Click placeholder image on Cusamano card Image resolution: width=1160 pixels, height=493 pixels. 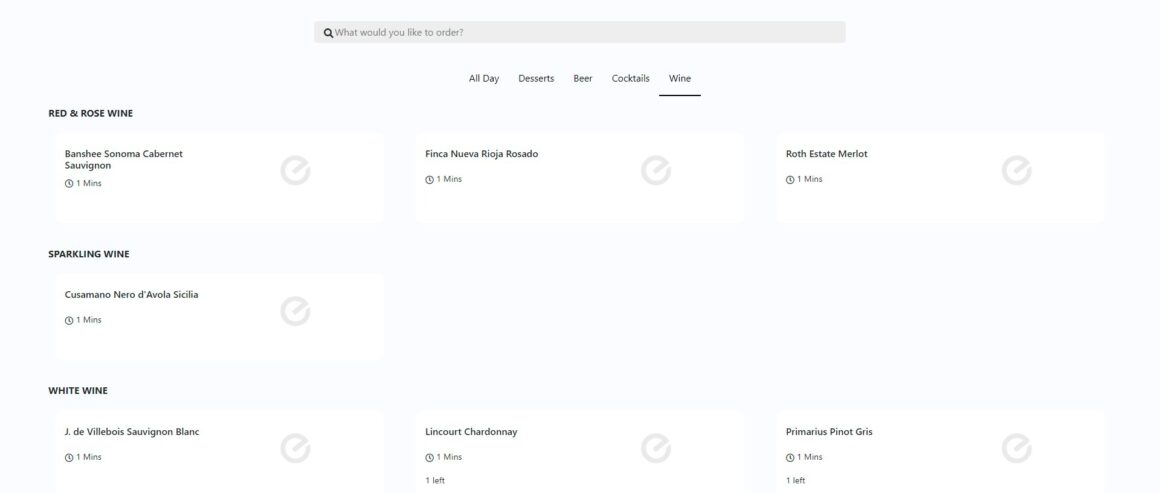(x=295, y=312)
